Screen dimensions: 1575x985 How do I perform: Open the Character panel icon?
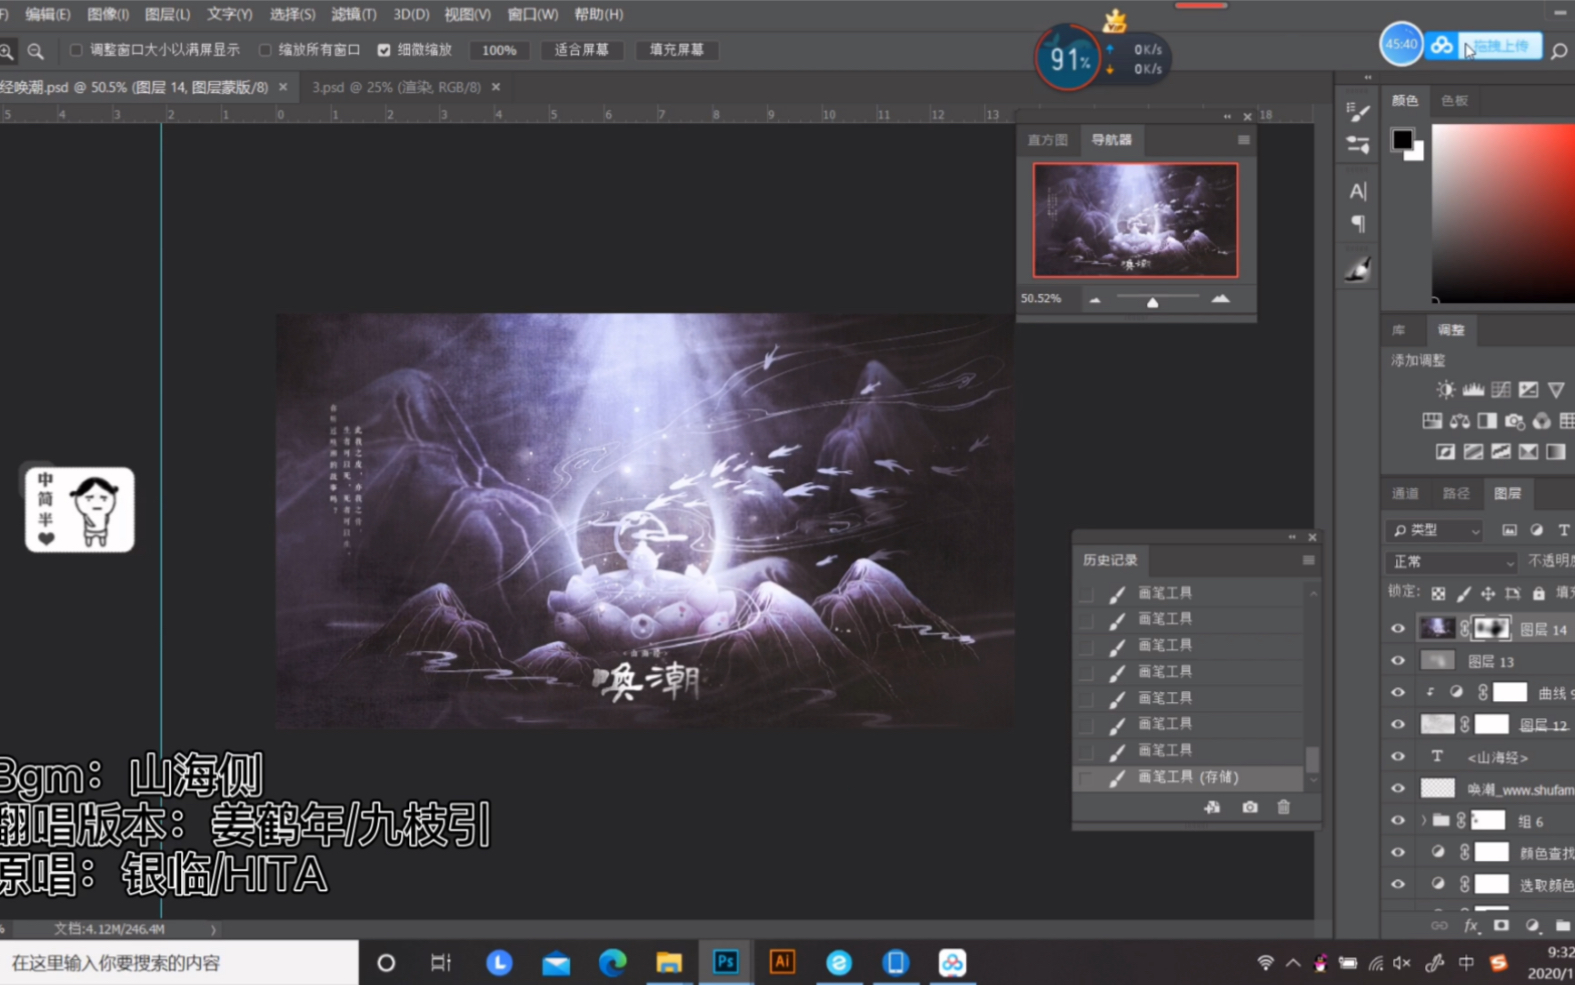pos(1358,191)
